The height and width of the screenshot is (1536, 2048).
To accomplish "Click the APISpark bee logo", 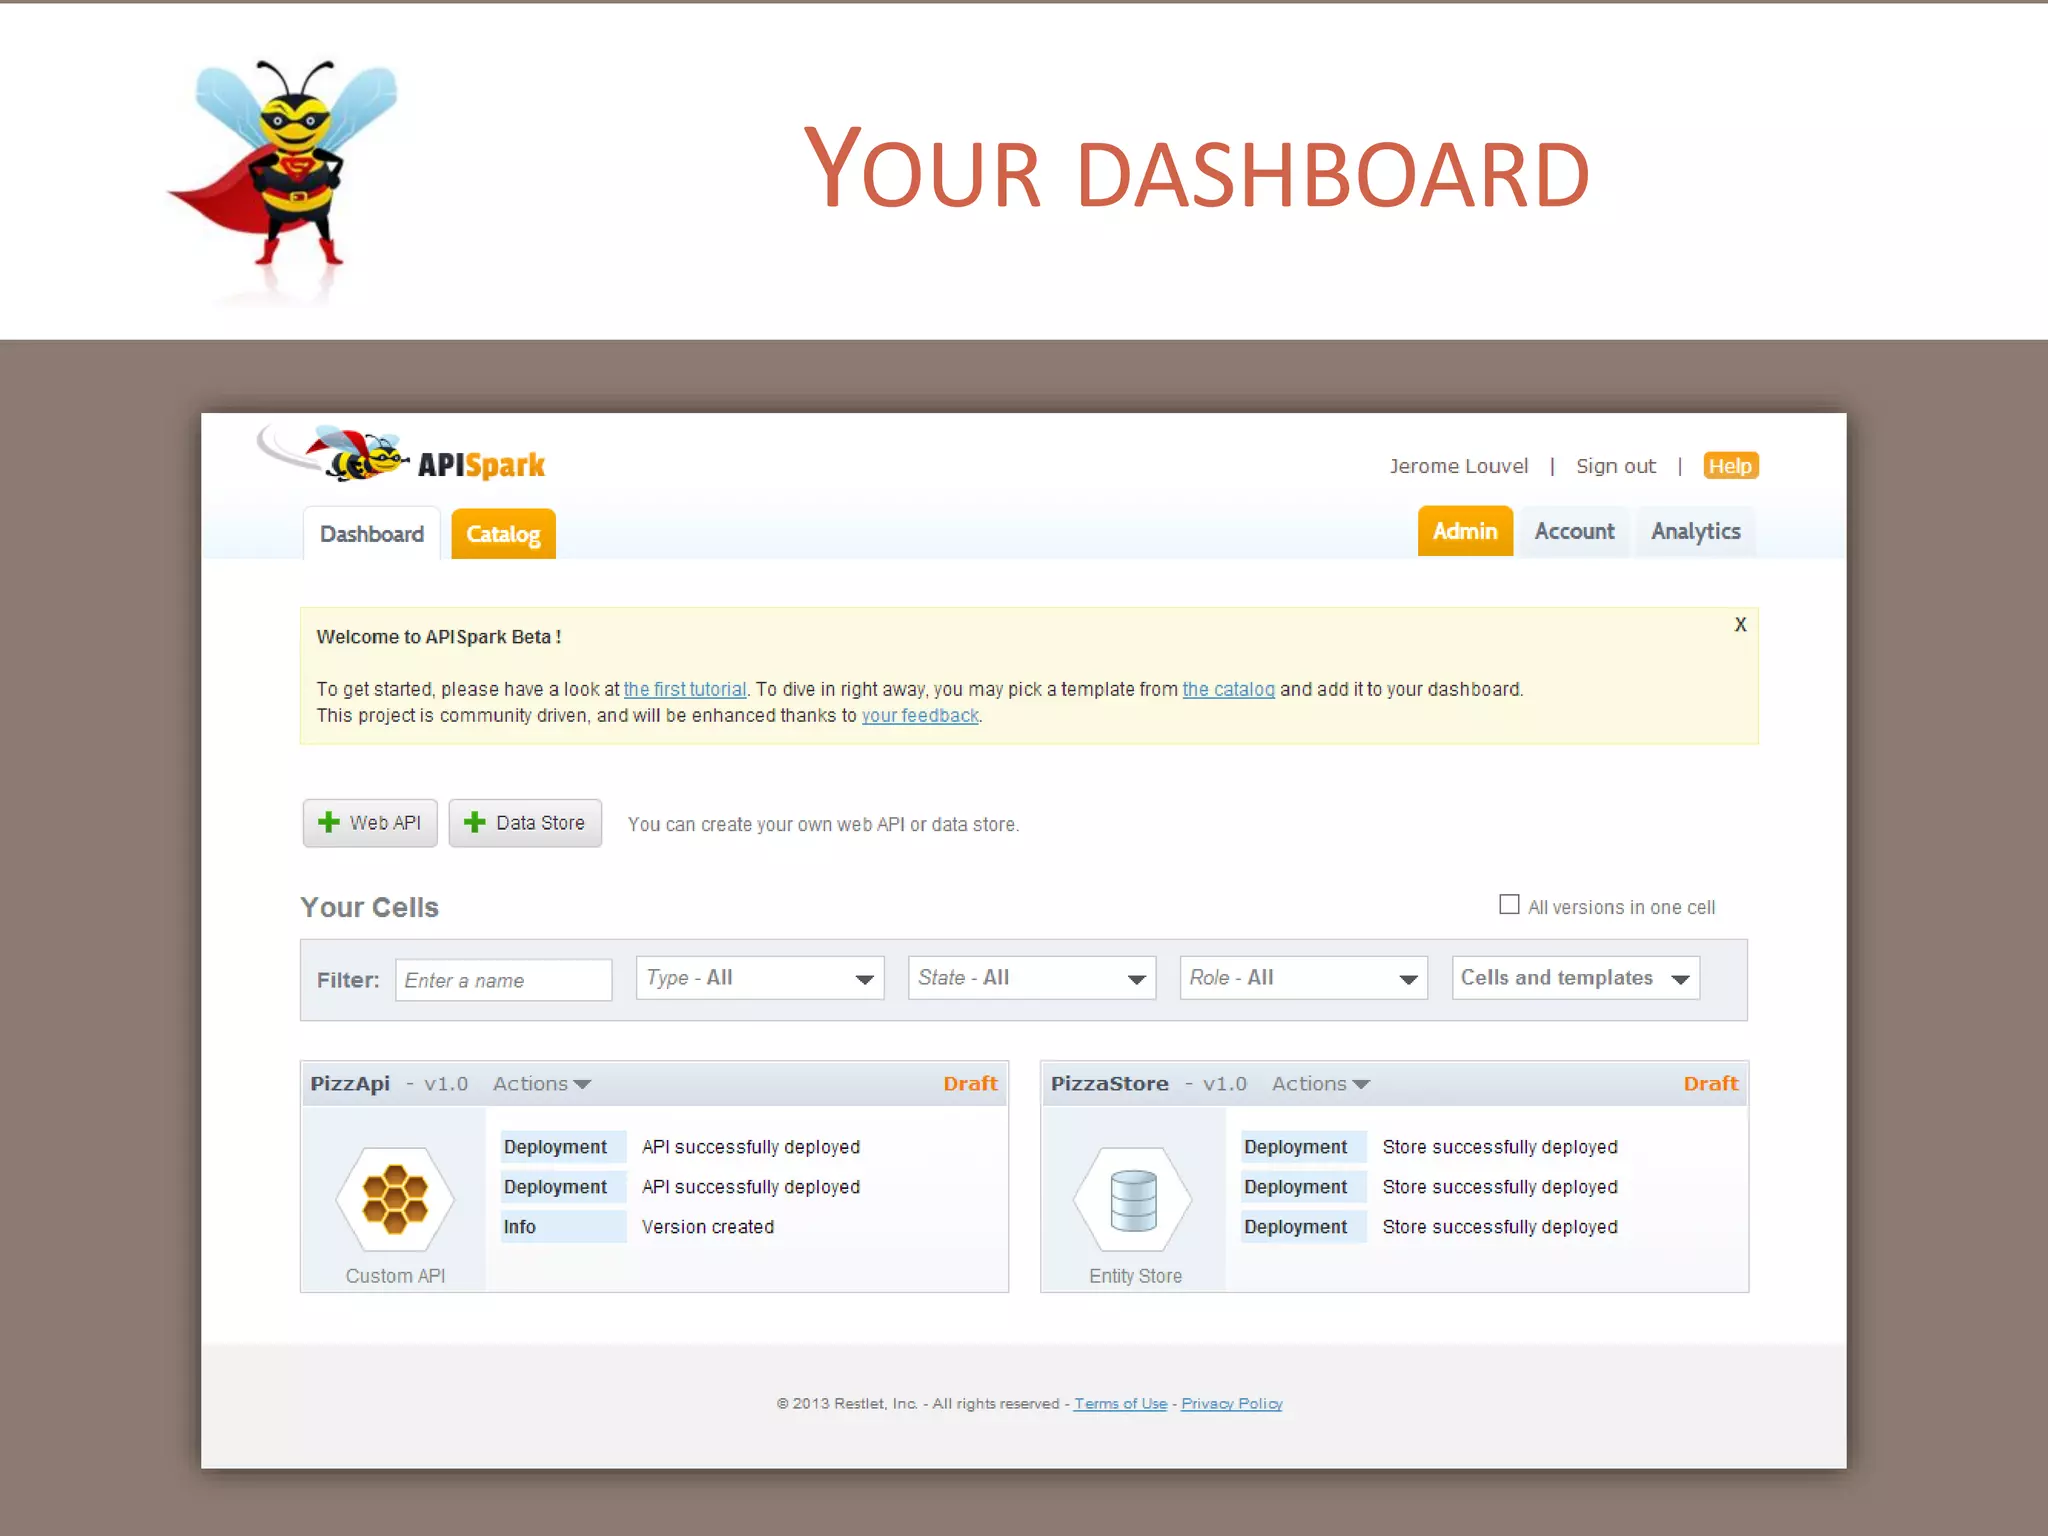I will pos(401,456).
